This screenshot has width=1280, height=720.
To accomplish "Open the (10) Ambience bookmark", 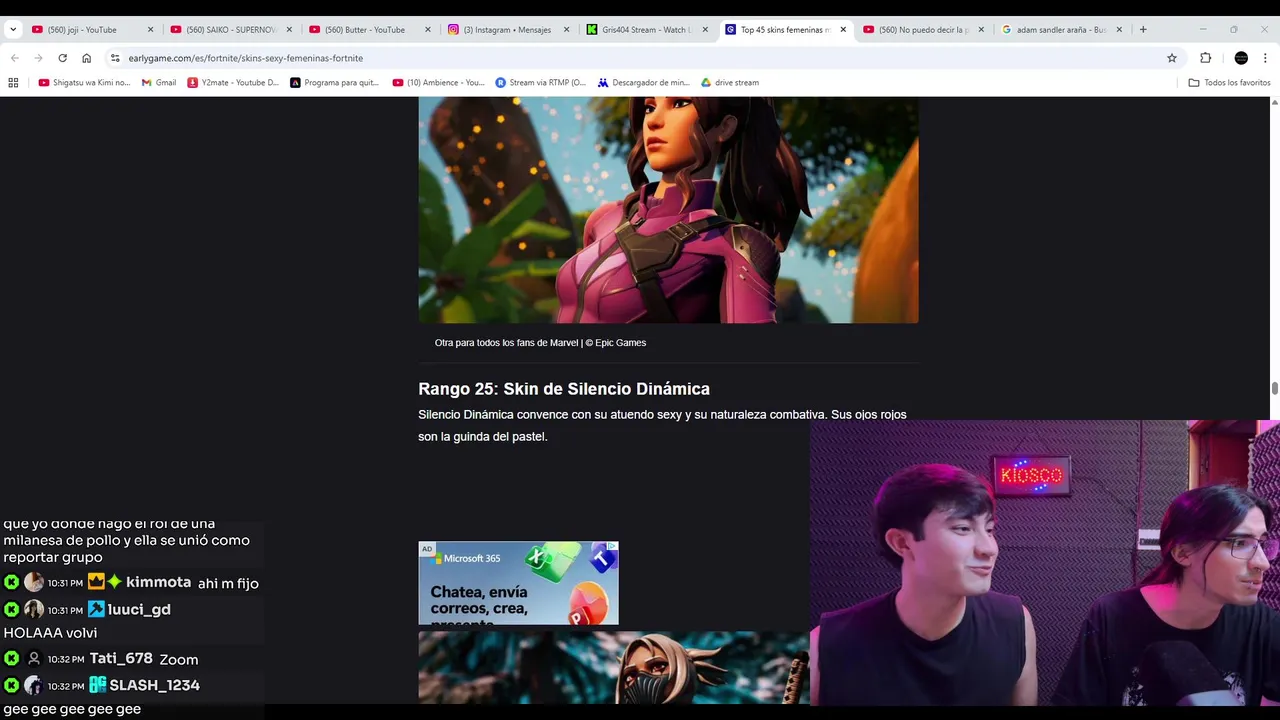I will 439,83.
